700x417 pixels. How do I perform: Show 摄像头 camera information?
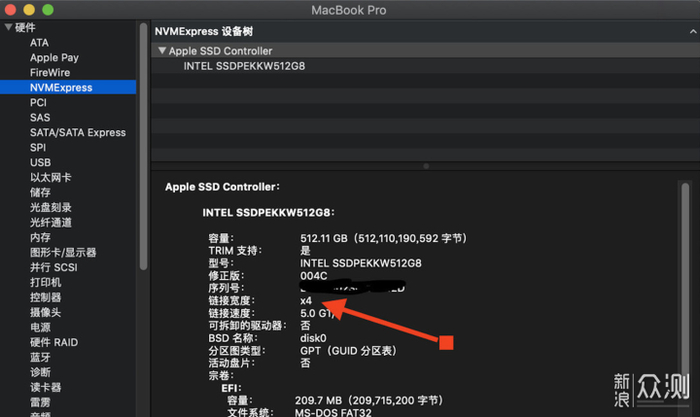tap(46, 312)
